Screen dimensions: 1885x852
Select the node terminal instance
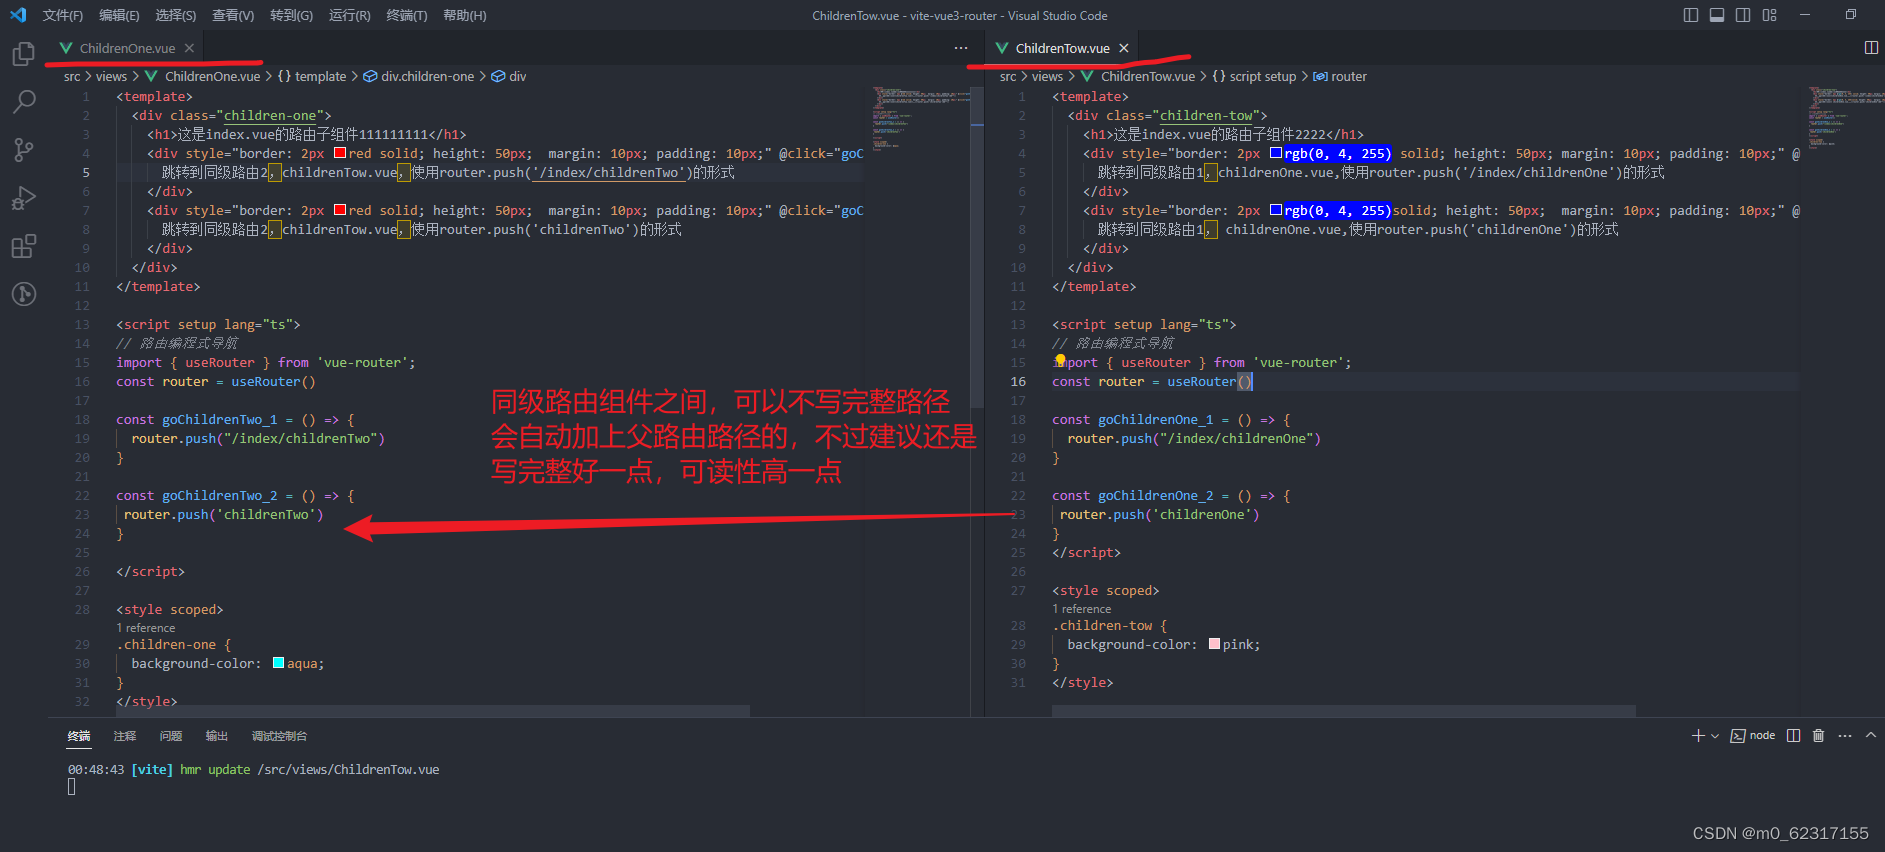(x=1753, y=736)
